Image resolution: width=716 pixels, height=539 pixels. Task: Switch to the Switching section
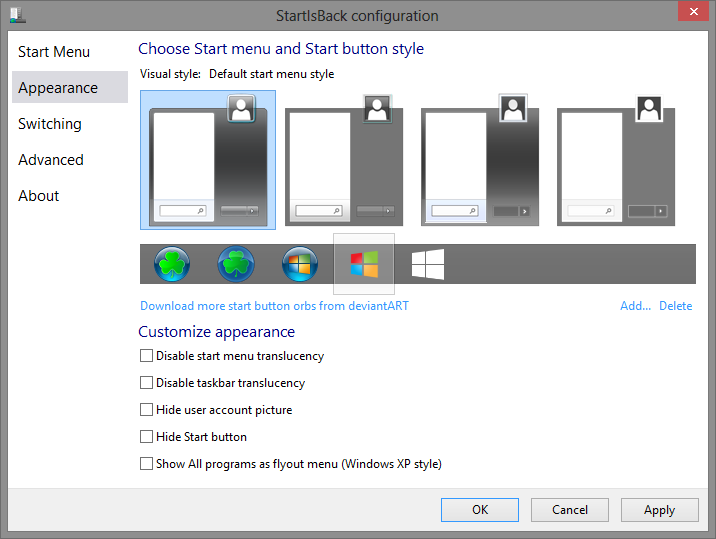tap(50, 124)
